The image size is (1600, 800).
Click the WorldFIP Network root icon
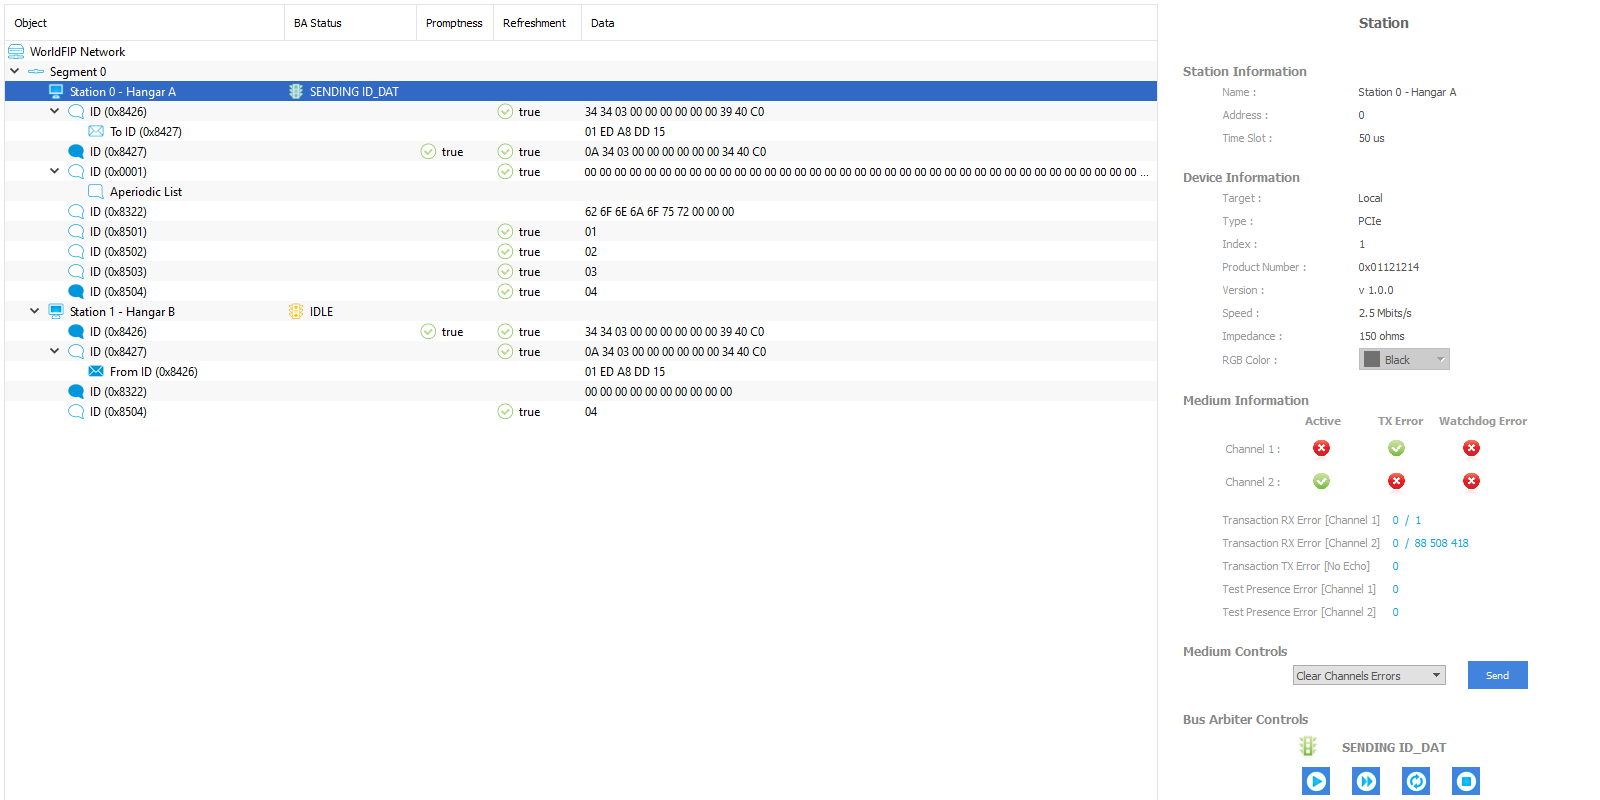[x=16, y=52]
